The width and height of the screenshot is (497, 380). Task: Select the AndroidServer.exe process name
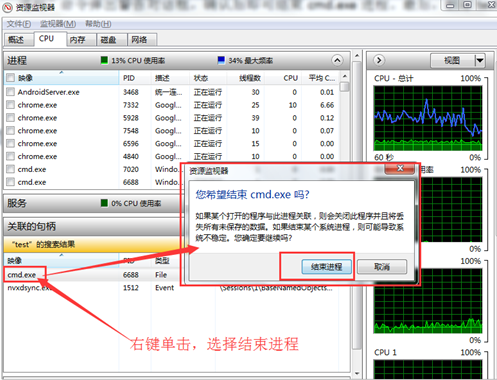pos(49,92)
